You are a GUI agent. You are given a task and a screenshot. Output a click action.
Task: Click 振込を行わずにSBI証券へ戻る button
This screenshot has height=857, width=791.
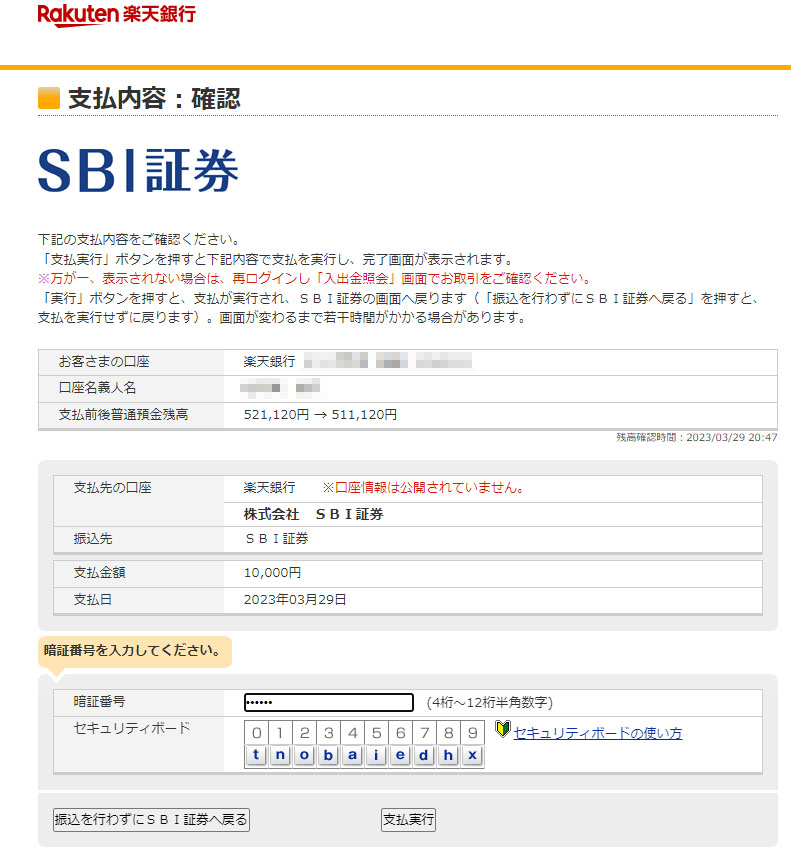pos(151,820)
